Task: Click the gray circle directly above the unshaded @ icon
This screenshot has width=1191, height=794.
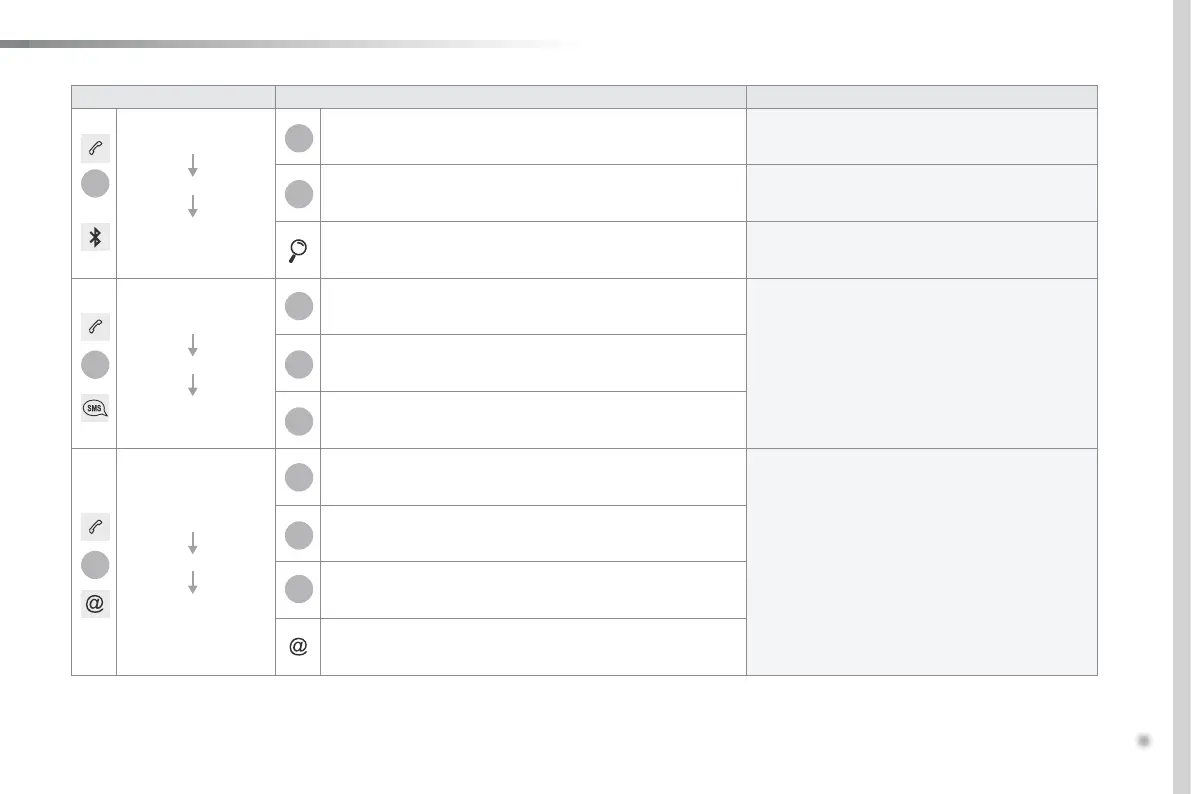Action: [x=298, y=590]
